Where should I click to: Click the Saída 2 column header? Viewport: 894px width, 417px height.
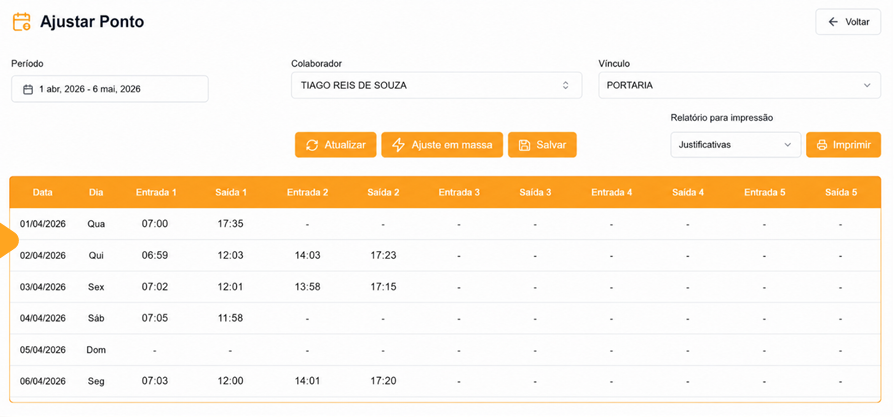click(383, 192)
